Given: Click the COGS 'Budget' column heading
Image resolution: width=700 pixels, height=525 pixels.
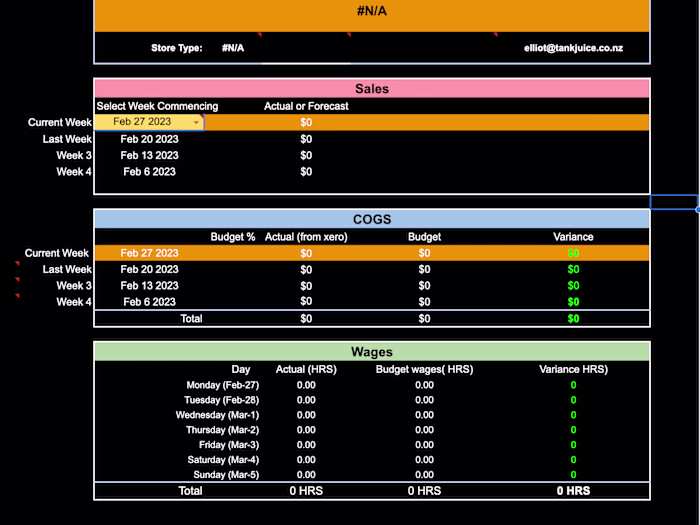Looking at the screenshot, I should 425,237.
